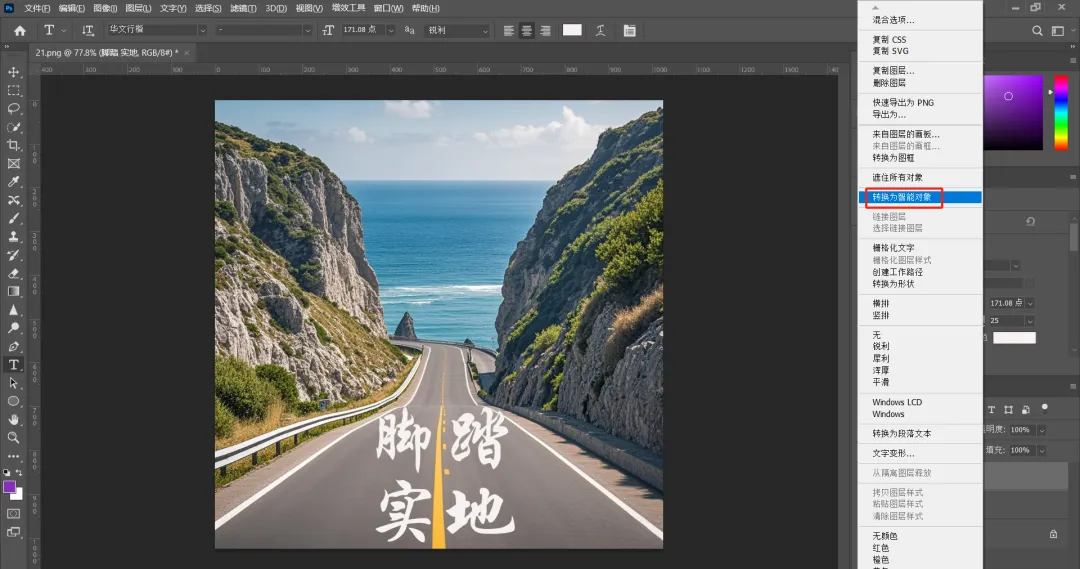
Task: Click the white color swatch in properties panel
Action: point(1014,338)
